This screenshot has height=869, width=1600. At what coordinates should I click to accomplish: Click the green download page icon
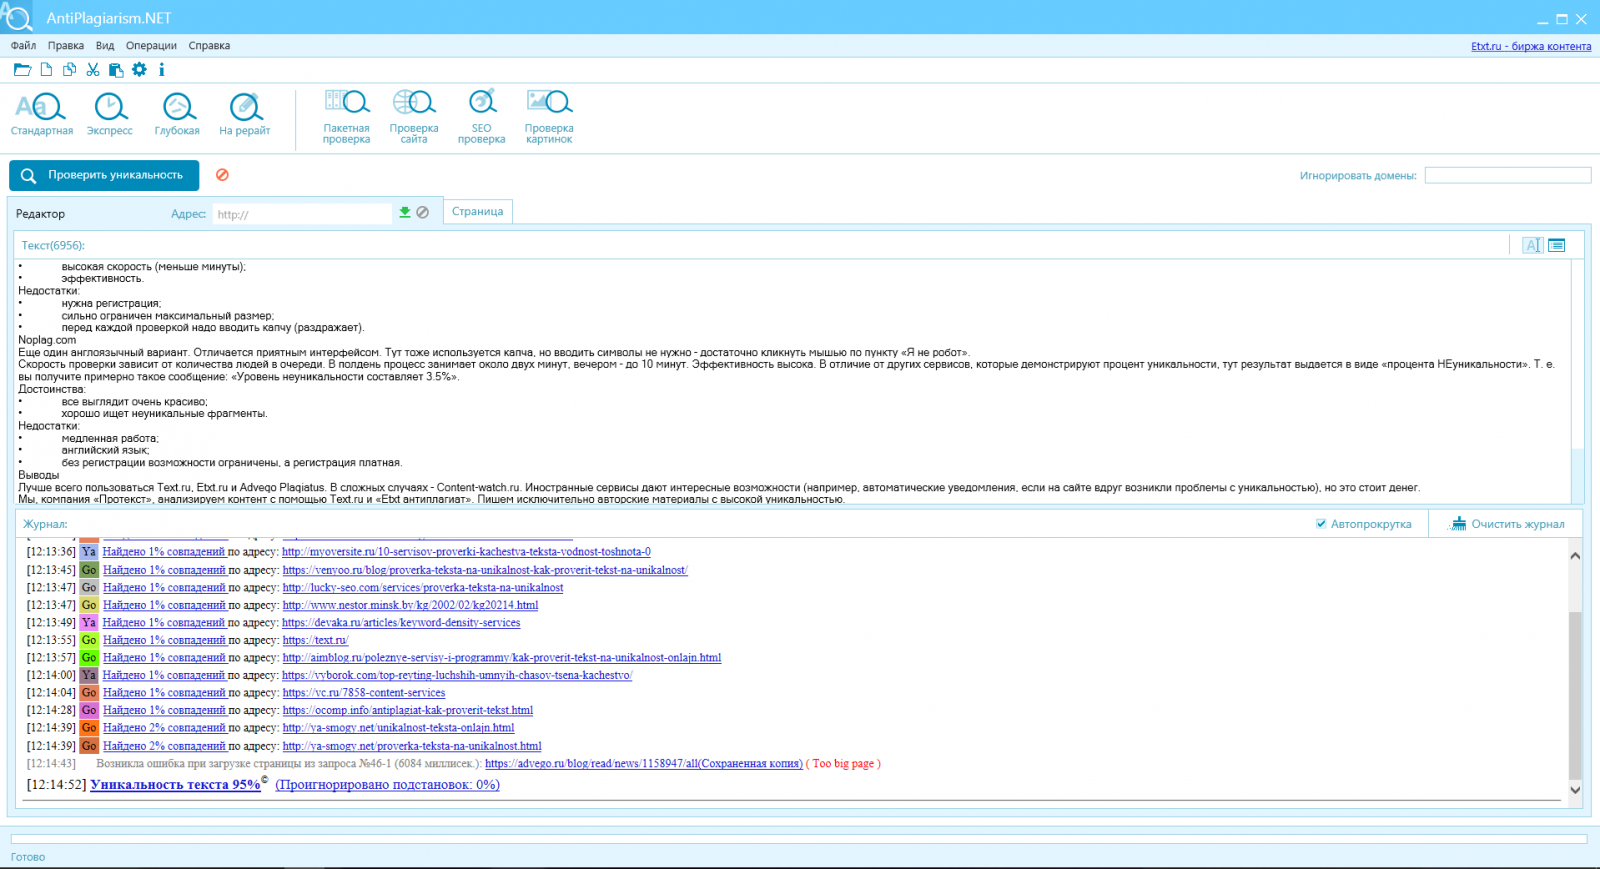coord(405,212)
